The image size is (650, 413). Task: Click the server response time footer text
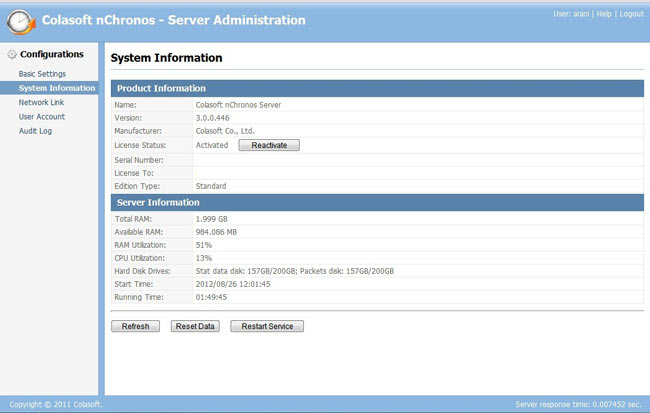coord(578,404)
